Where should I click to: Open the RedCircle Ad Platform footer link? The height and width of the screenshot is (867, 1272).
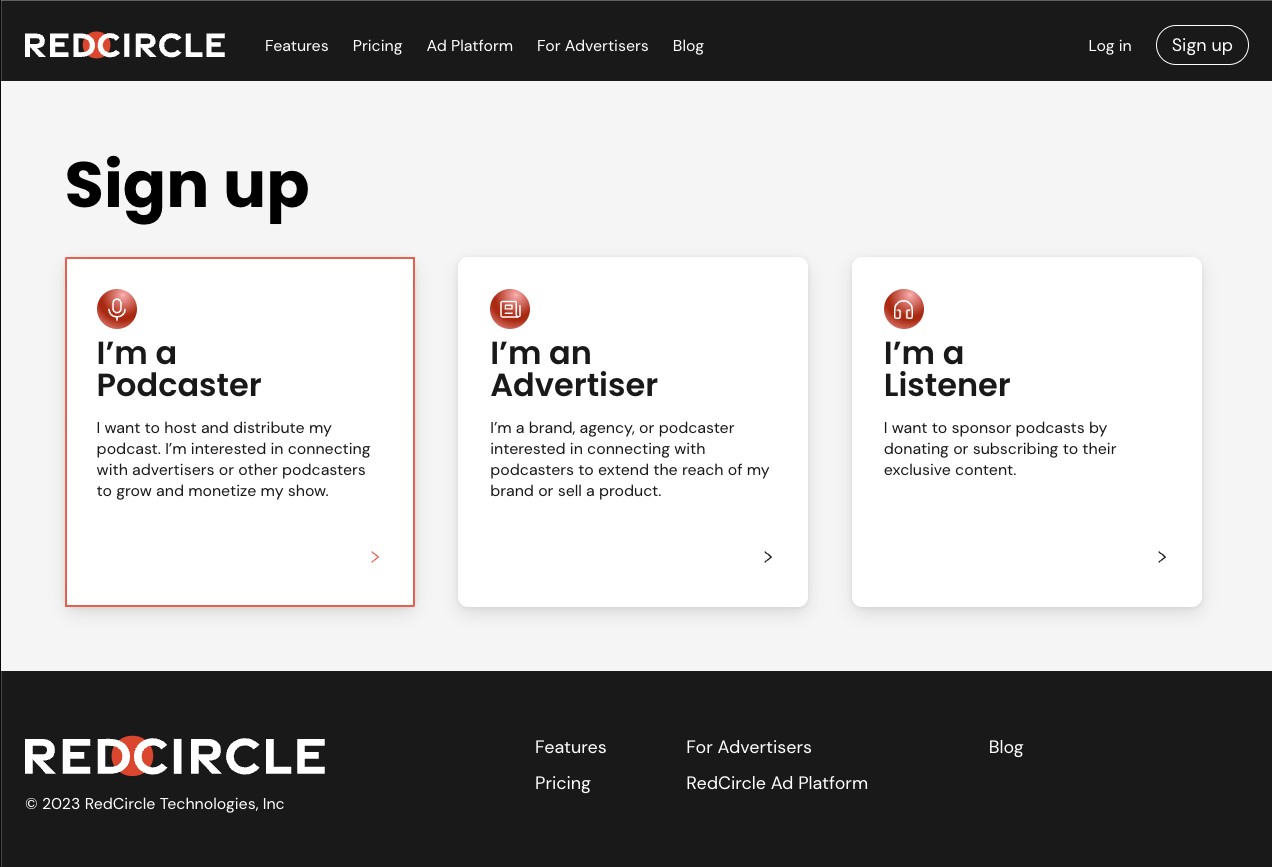click(777, 783)
